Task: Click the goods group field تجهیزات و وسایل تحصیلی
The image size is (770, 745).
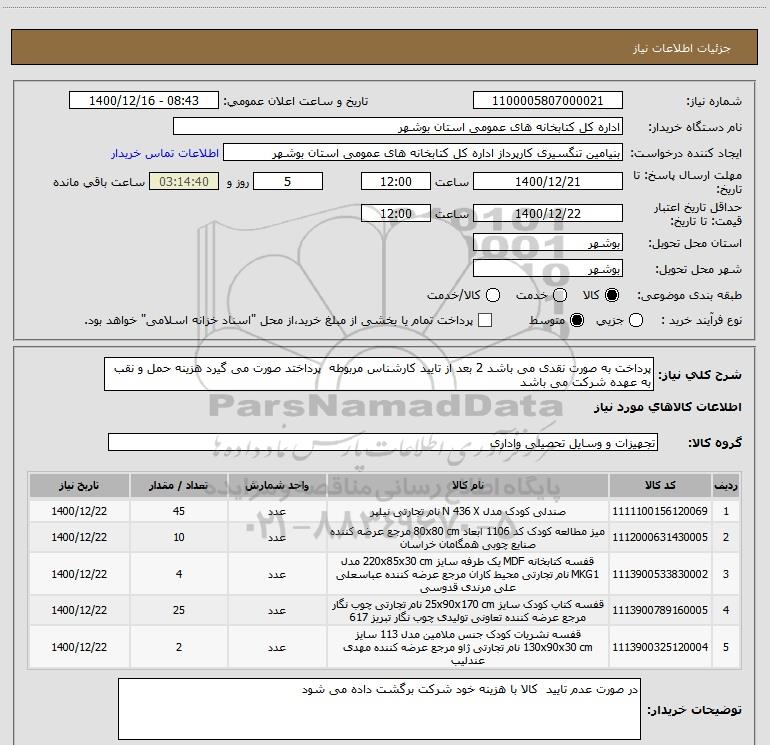Action: pyautogui.click(x=383, y=442)
